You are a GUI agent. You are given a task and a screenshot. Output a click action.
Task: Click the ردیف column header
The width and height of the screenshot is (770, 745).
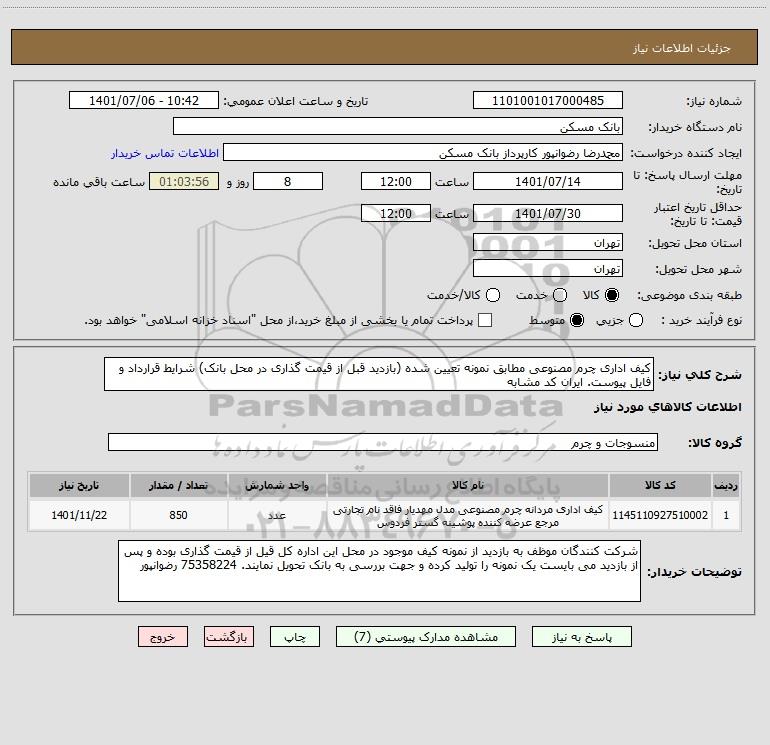point(726,485)
